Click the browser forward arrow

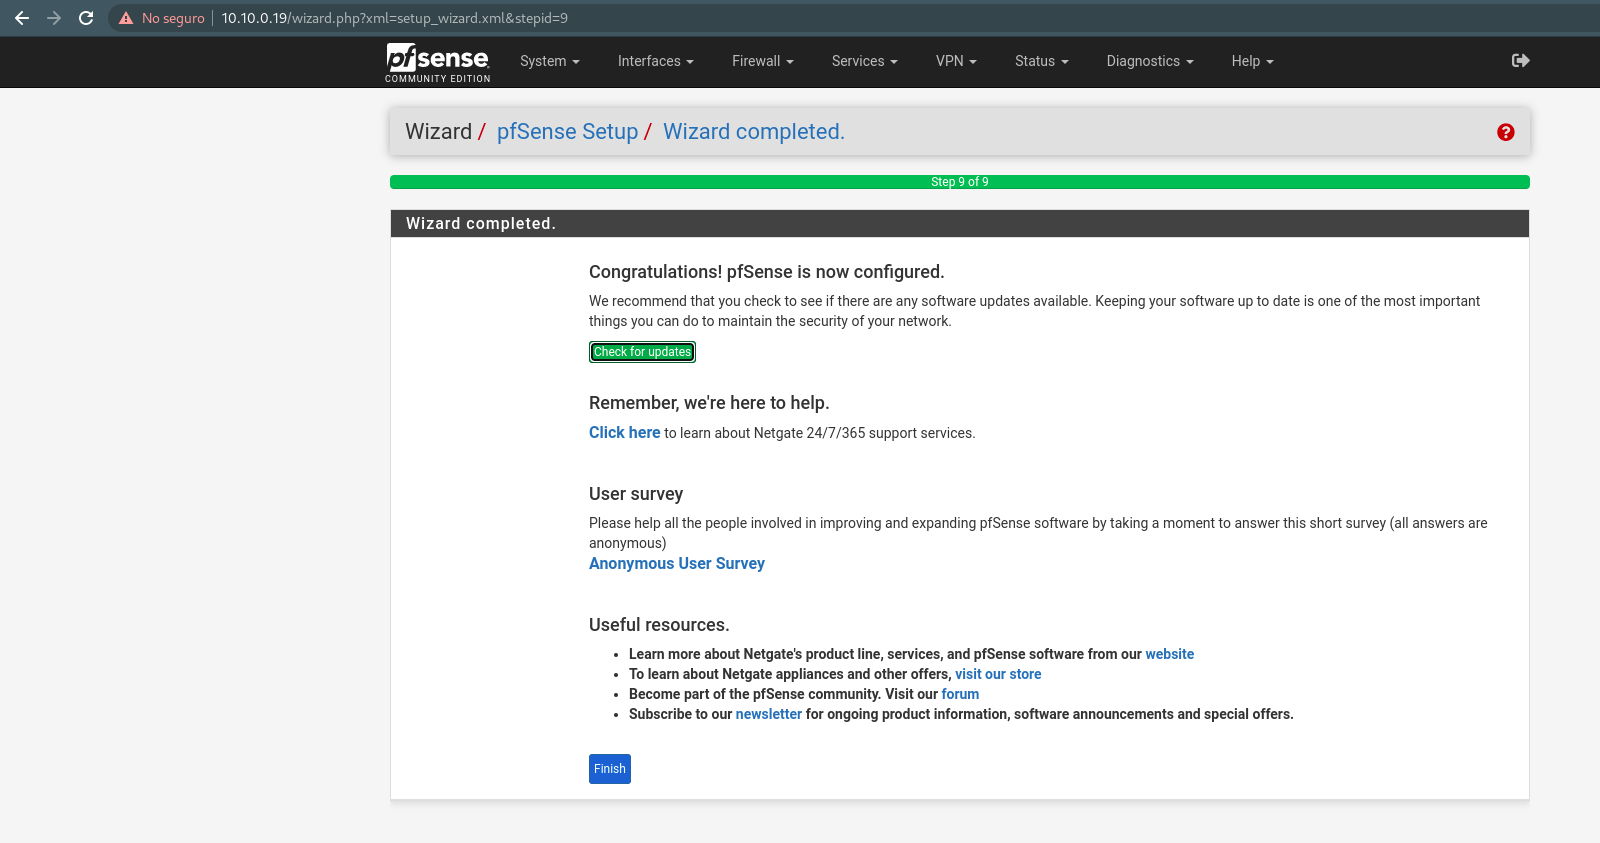pos(54,18)
